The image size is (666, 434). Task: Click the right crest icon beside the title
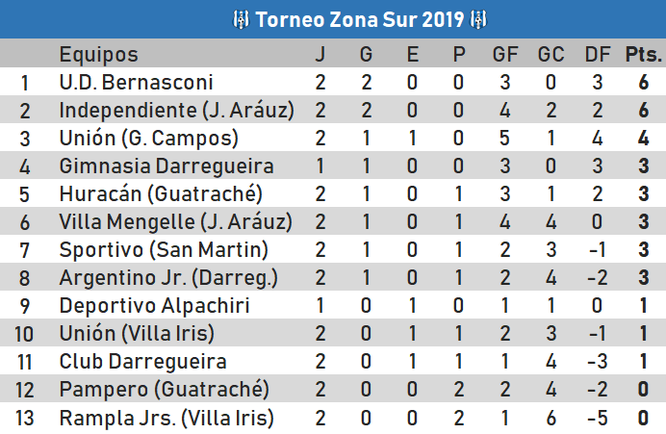tap(478, 20)
